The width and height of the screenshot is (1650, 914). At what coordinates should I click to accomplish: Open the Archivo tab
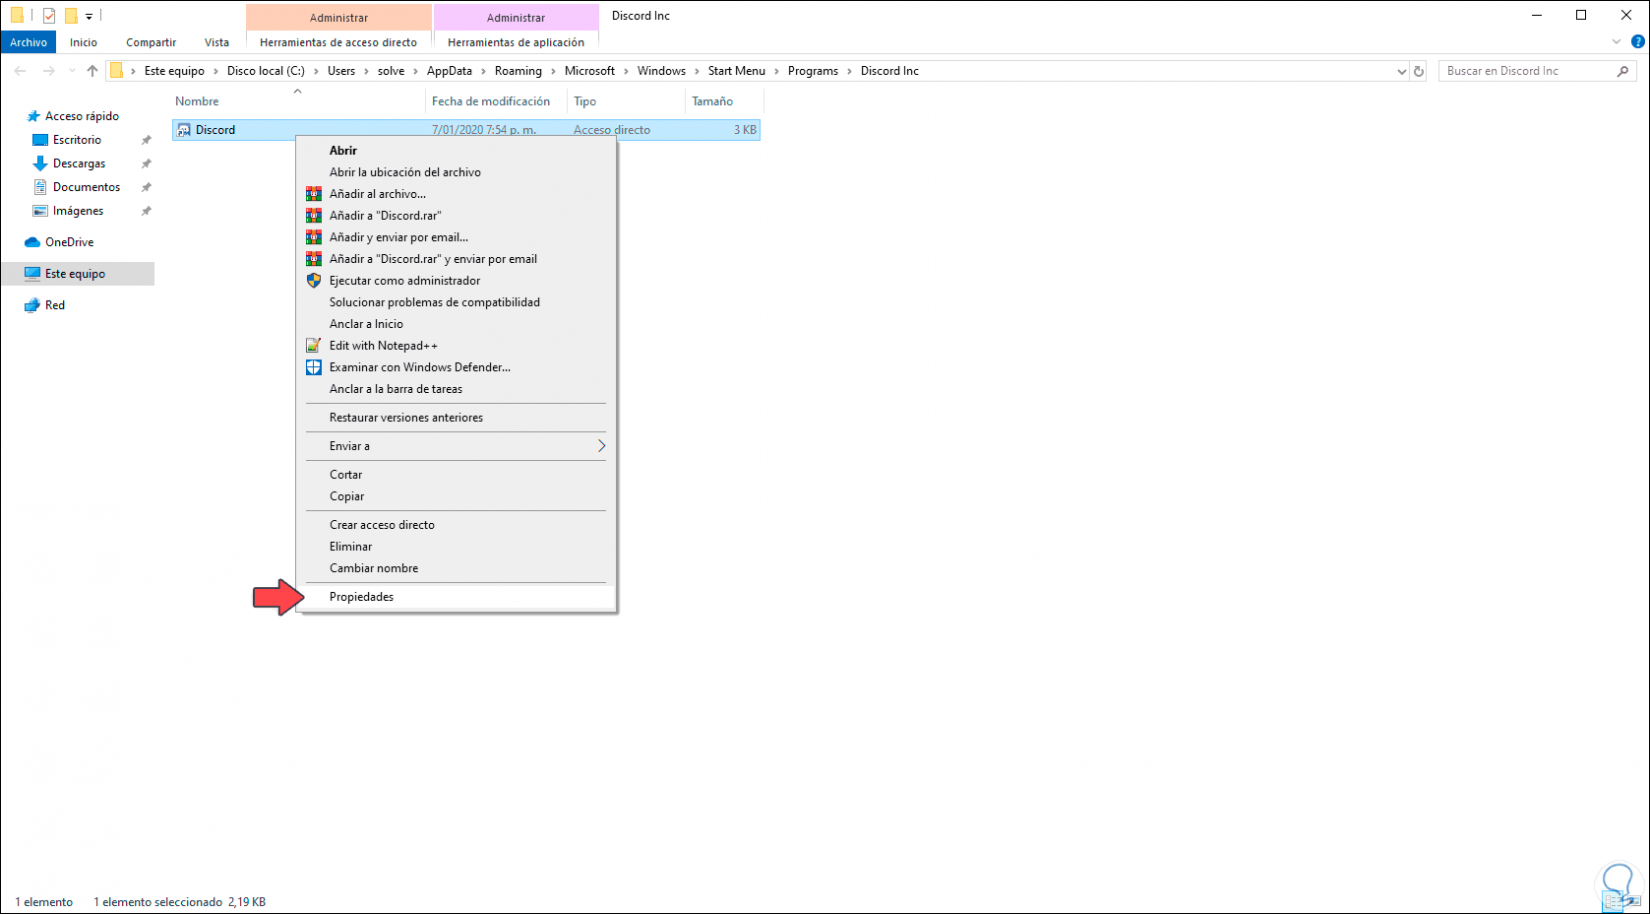click(29, 42)
